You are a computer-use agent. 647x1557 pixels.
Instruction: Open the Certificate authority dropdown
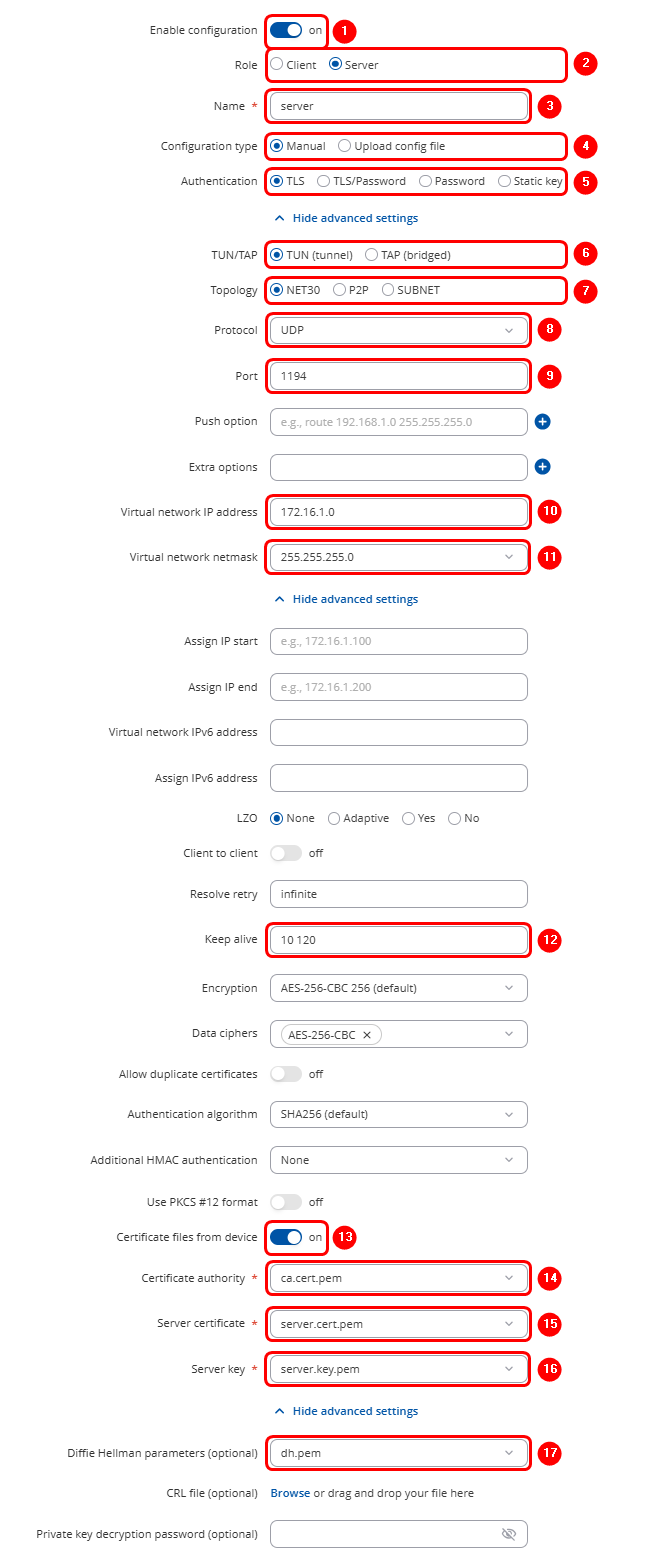[398, 1278]
